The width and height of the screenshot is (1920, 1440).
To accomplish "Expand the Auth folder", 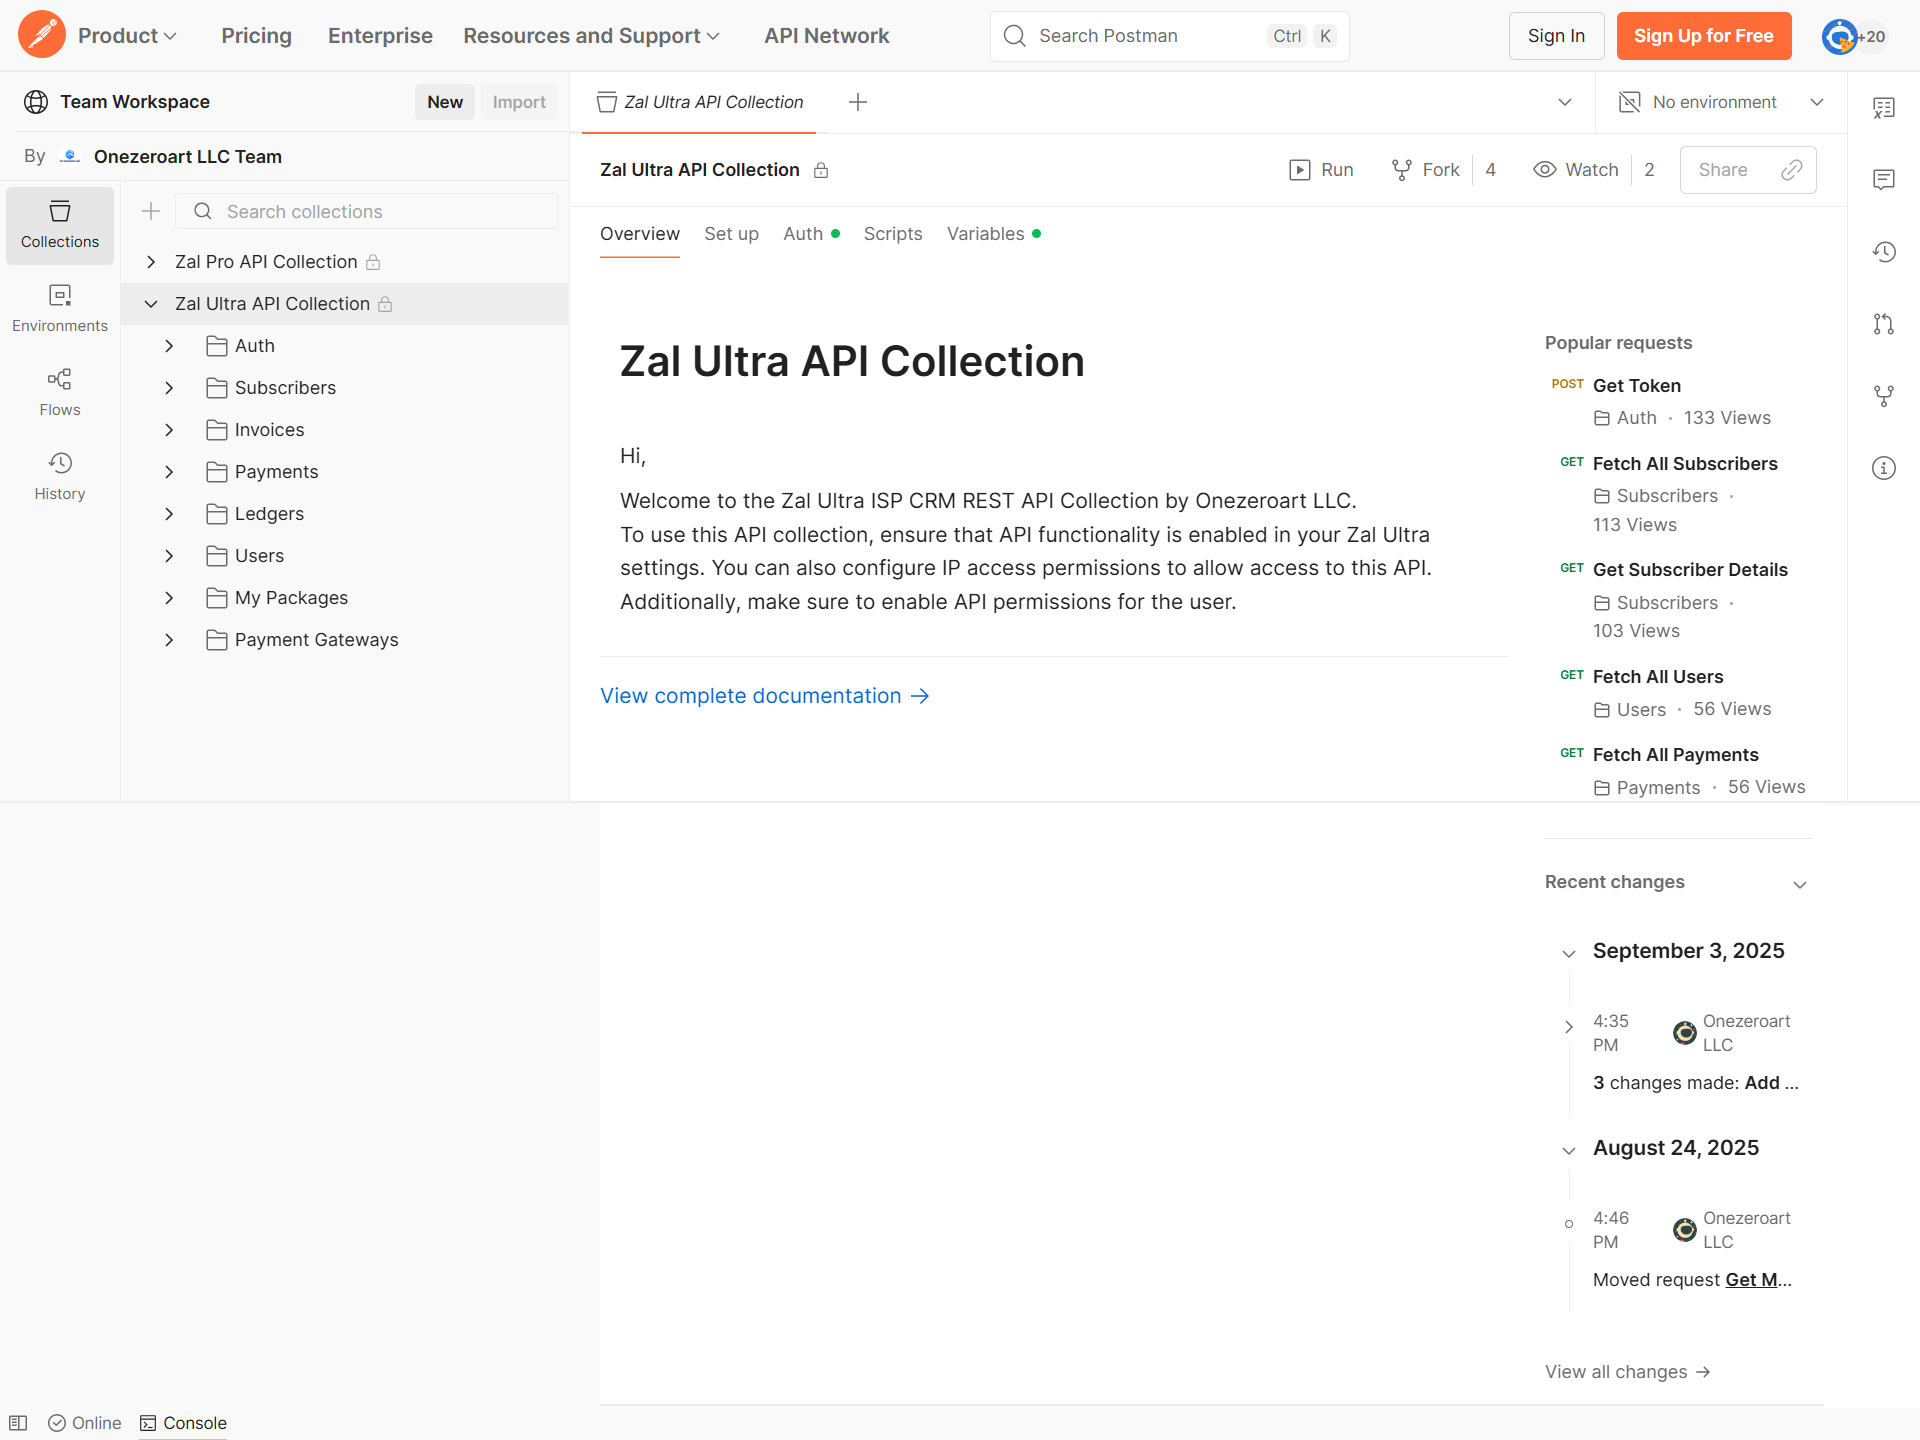I will coord(169,346).
